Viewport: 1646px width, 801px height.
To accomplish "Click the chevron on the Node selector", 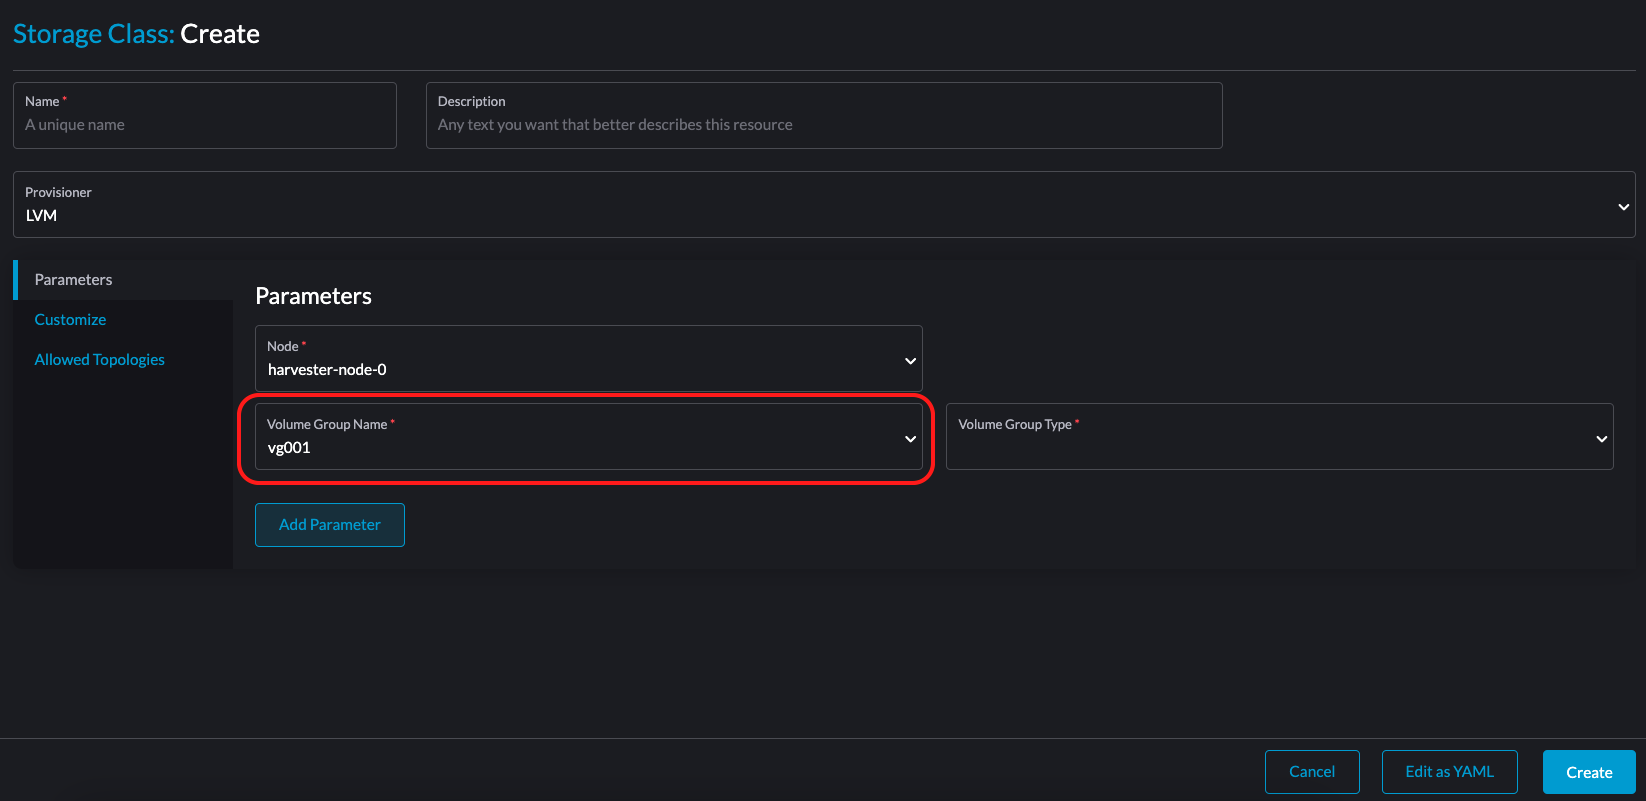I will (909, 359).
